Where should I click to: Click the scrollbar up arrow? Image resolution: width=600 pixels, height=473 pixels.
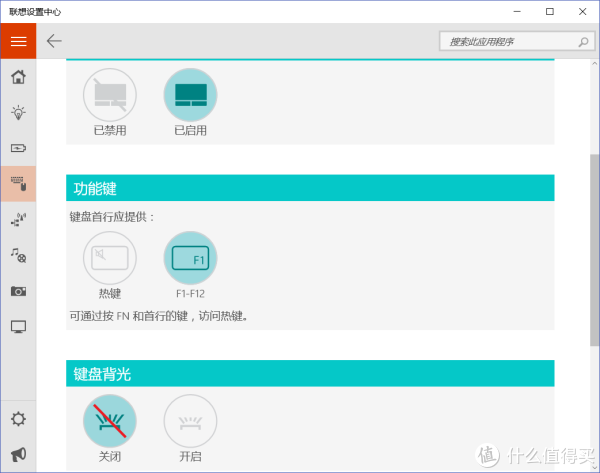tap(595, 64)
